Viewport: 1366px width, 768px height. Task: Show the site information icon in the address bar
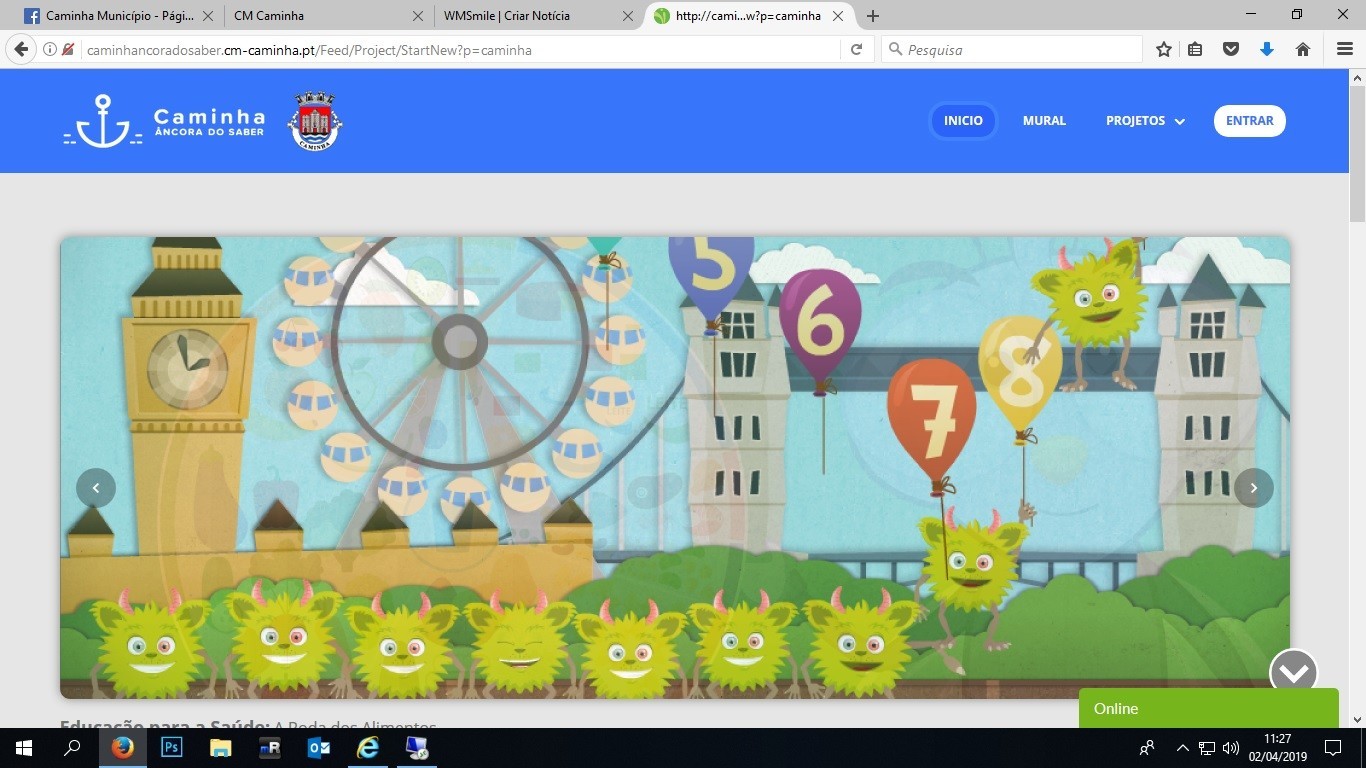(49, 49)
